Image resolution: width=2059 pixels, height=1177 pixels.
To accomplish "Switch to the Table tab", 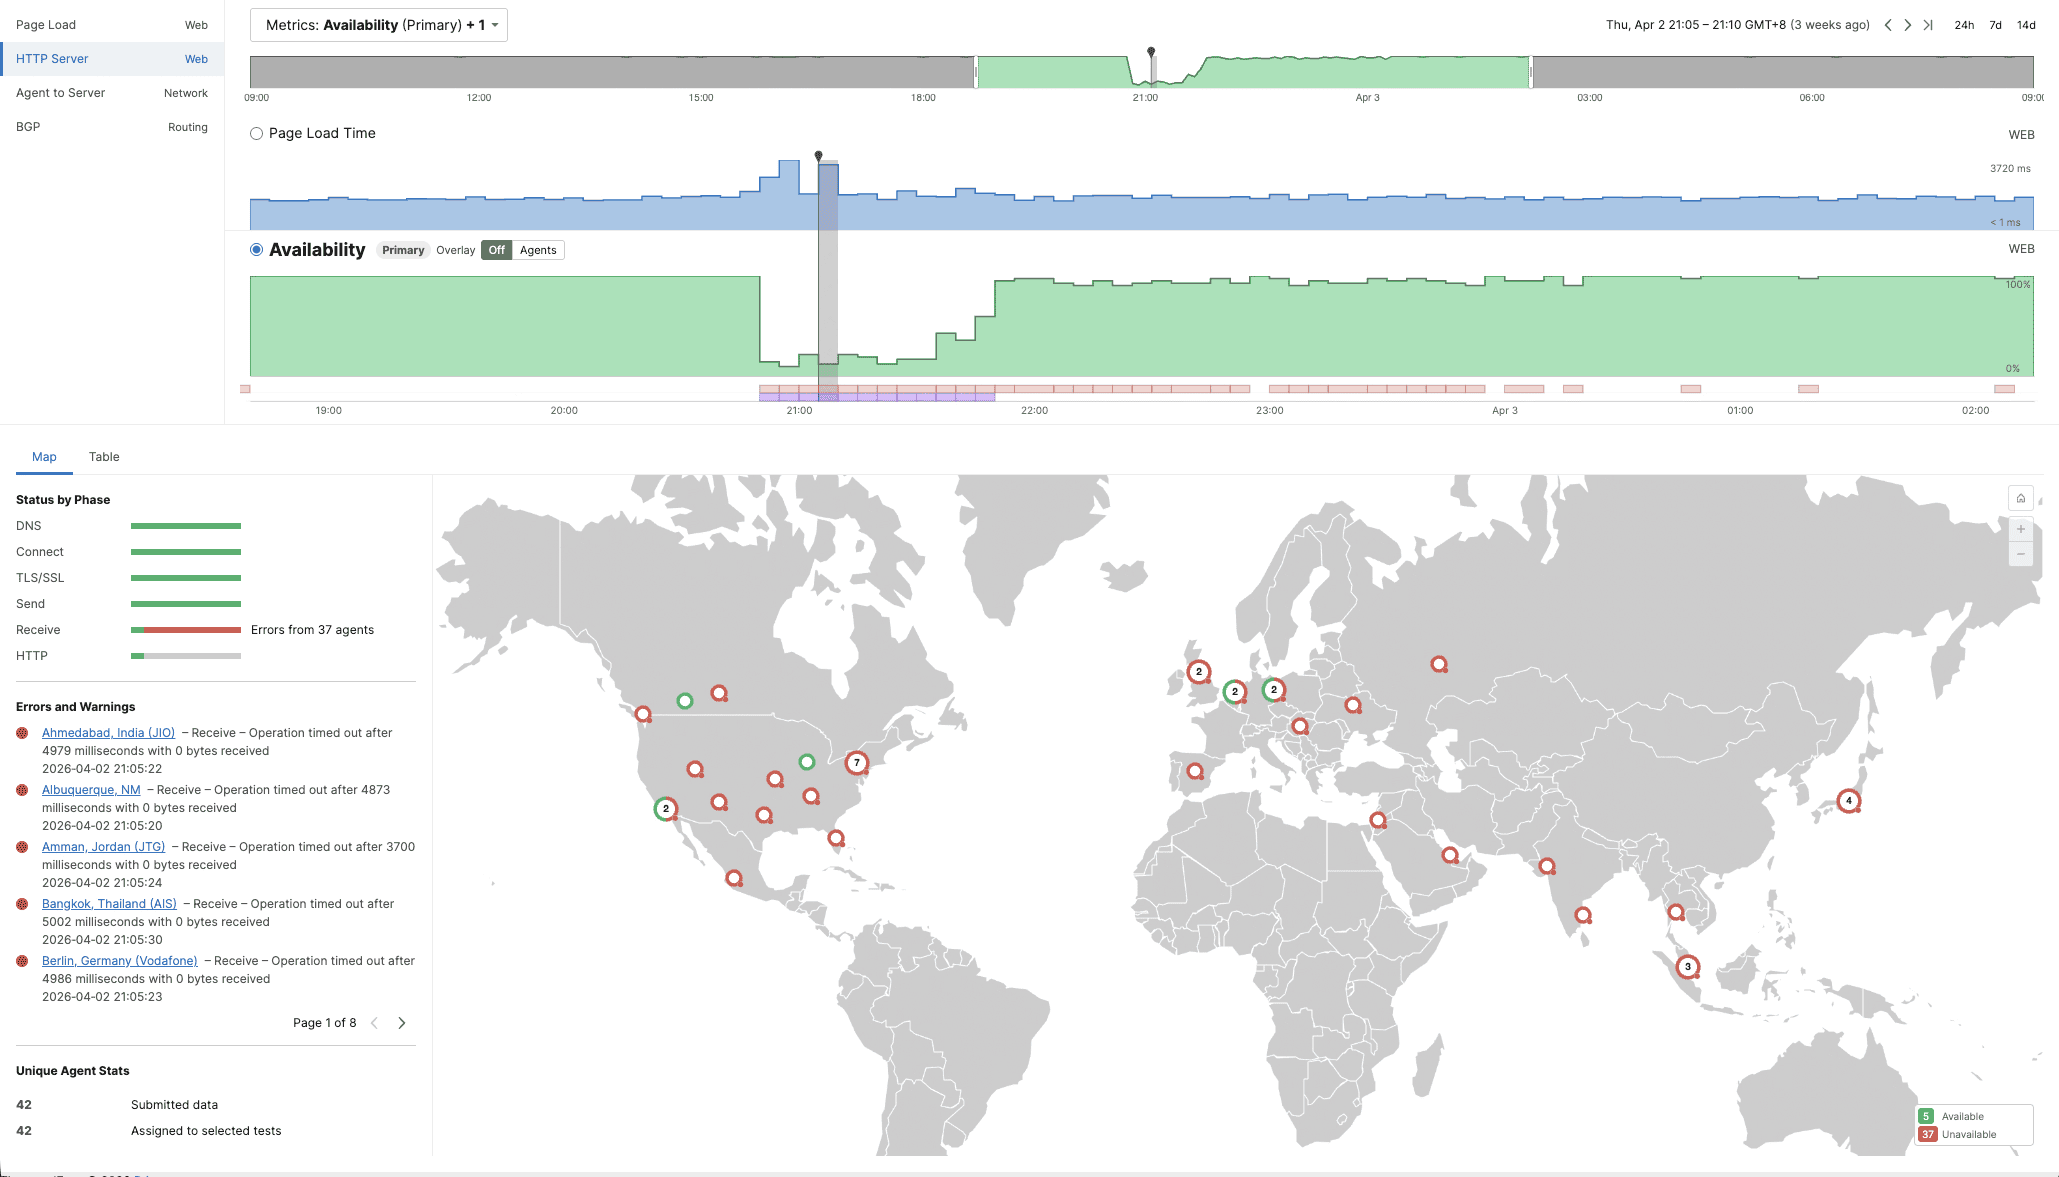I will 103,457.
